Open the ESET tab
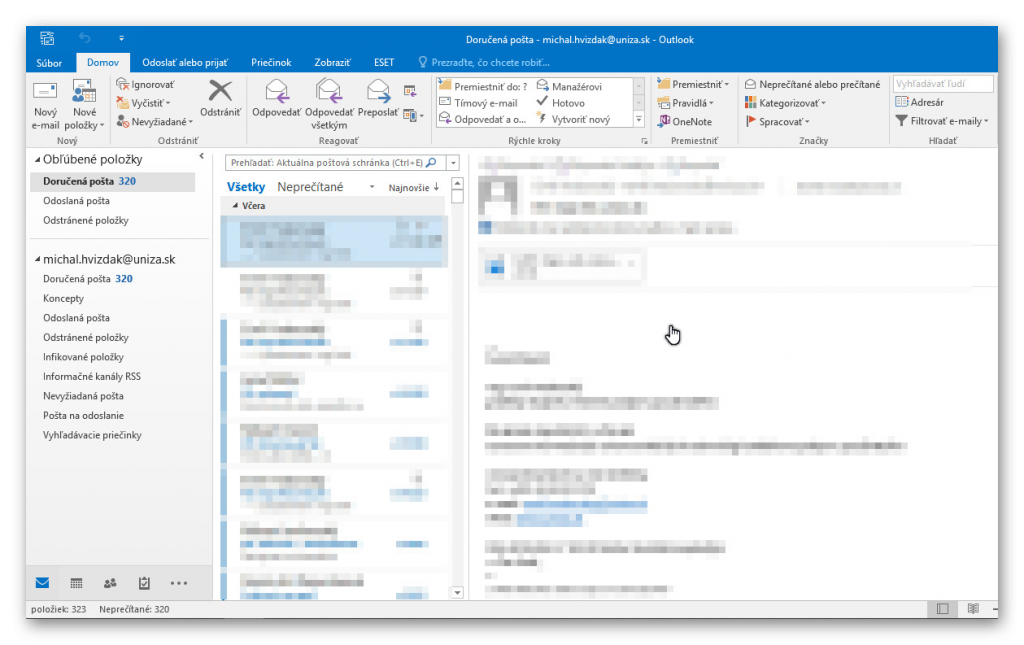Viewport: 1024px width, 645px height. pos(384,63)
